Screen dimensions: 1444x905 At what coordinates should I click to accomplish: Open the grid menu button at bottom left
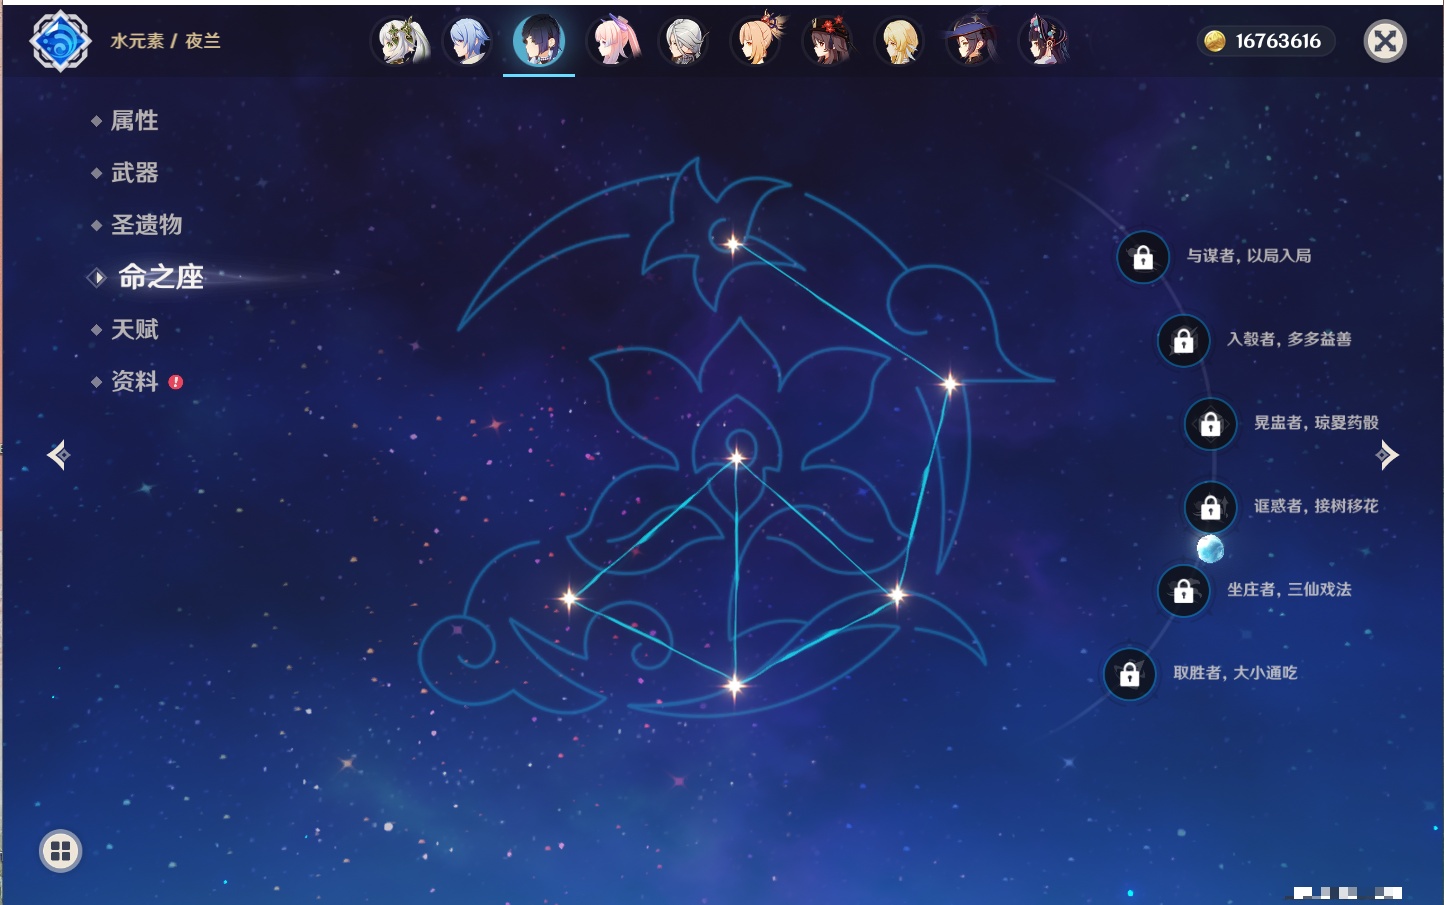point(60,851)
